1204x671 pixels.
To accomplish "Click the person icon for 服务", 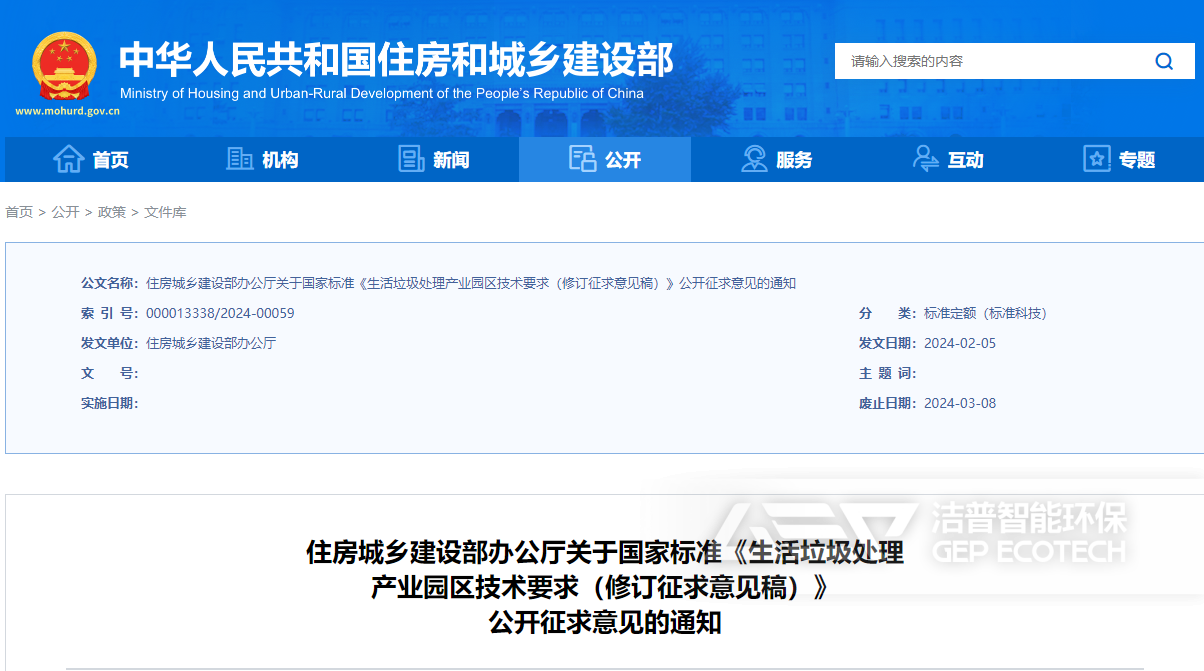I will tap(754, 159).
